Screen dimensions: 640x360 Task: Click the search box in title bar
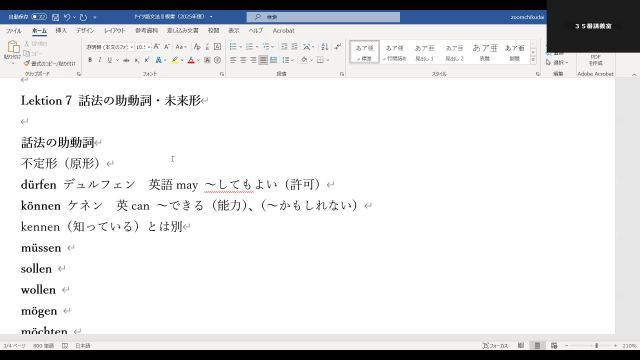click(323, 17)
